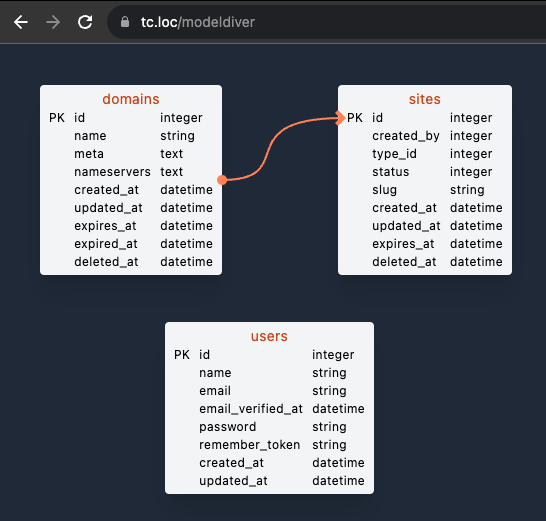Select the domains table title

click(131, 99)
